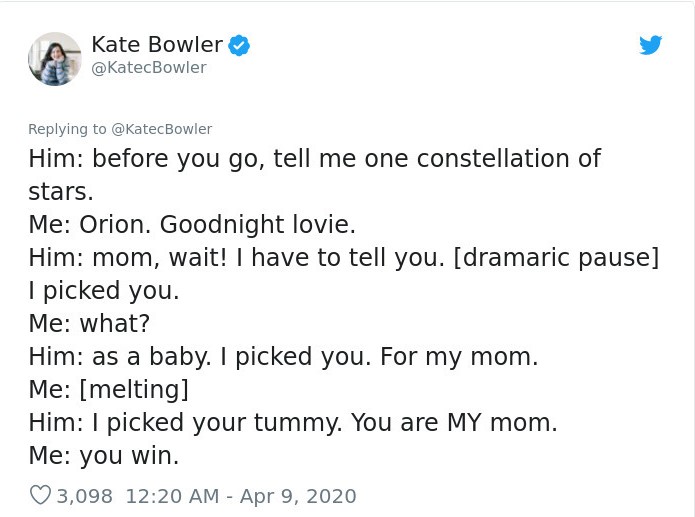Open the Kate Bowler display name link
This screenshot has width=695, height=517.
click(x=156, y=44)
